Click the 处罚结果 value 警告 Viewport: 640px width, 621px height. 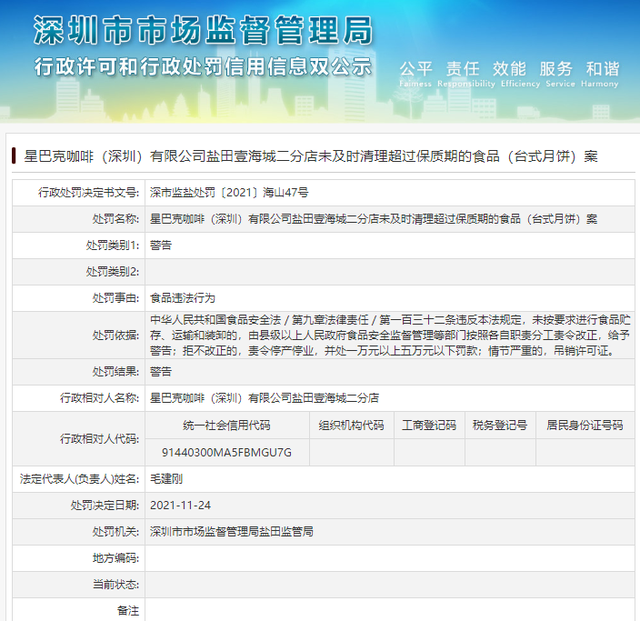(160, 371)
